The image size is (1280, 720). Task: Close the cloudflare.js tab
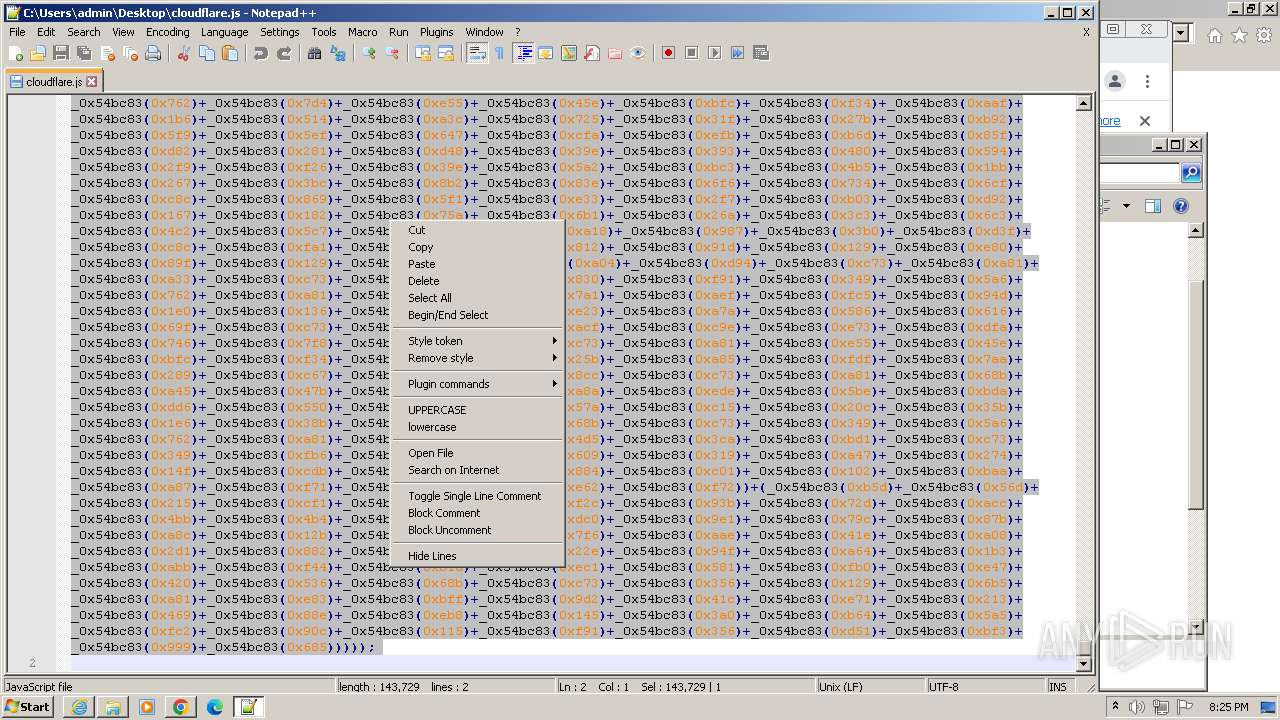point(92,82)
